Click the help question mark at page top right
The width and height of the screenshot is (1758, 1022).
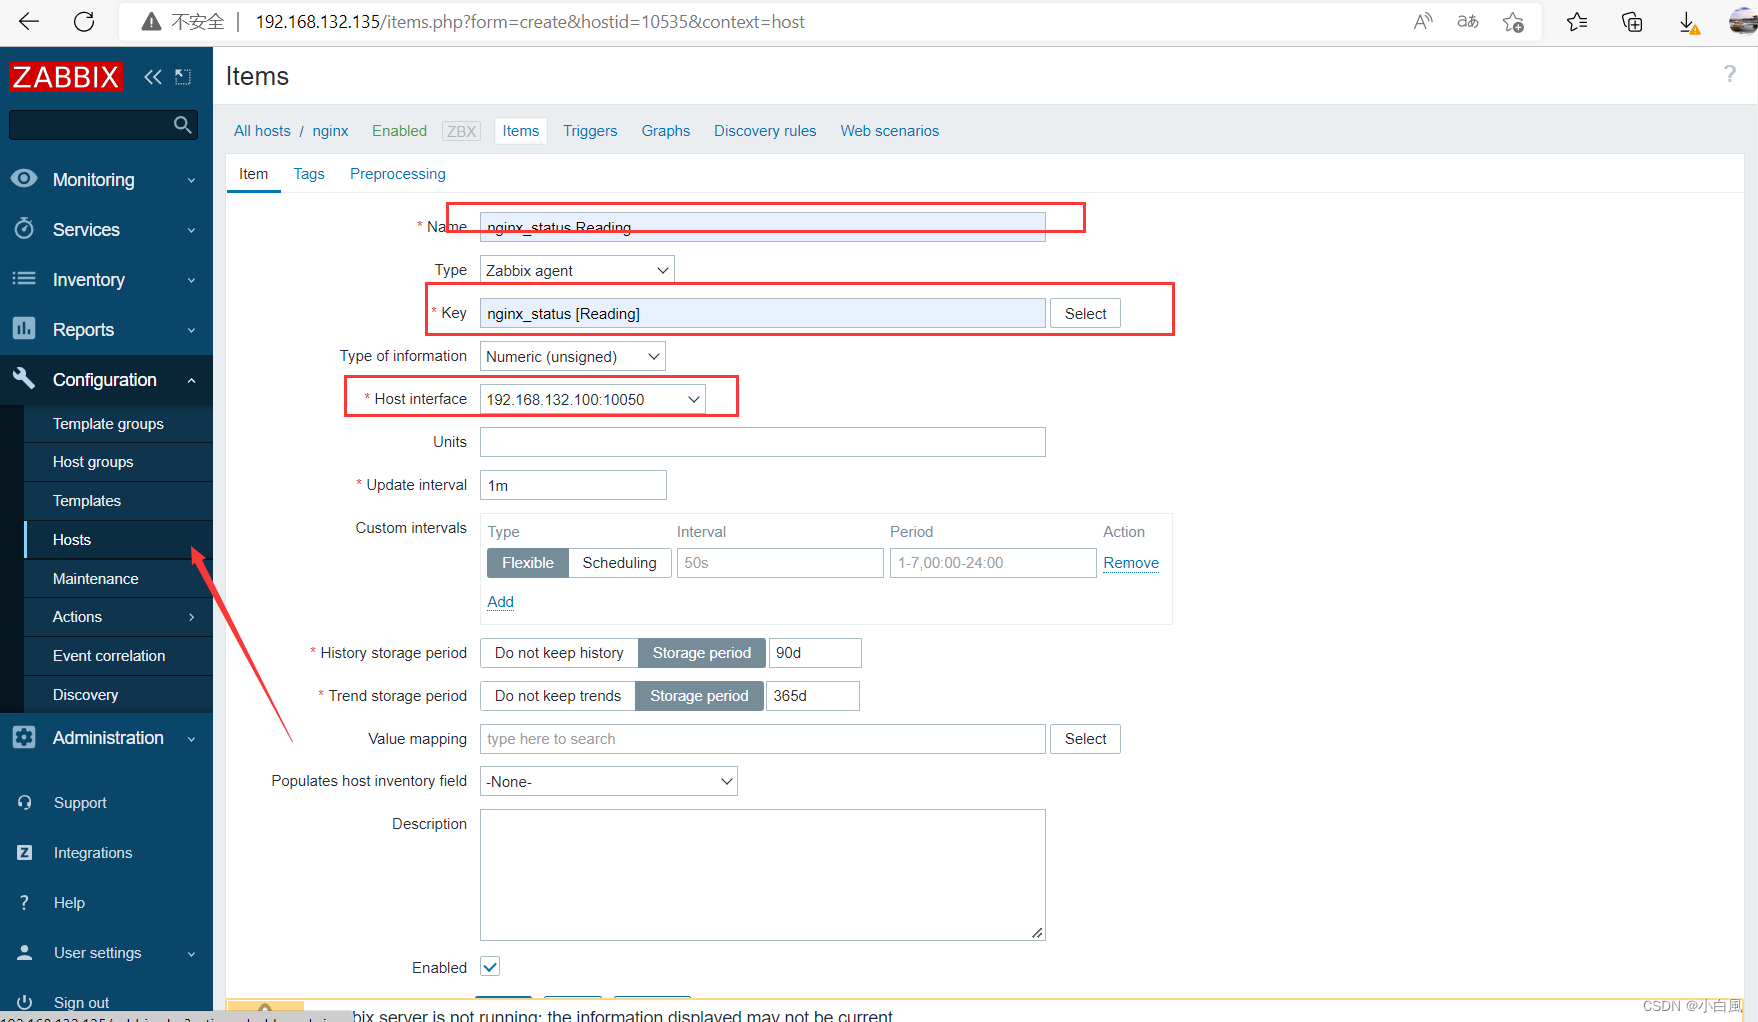click(1729, 74)
